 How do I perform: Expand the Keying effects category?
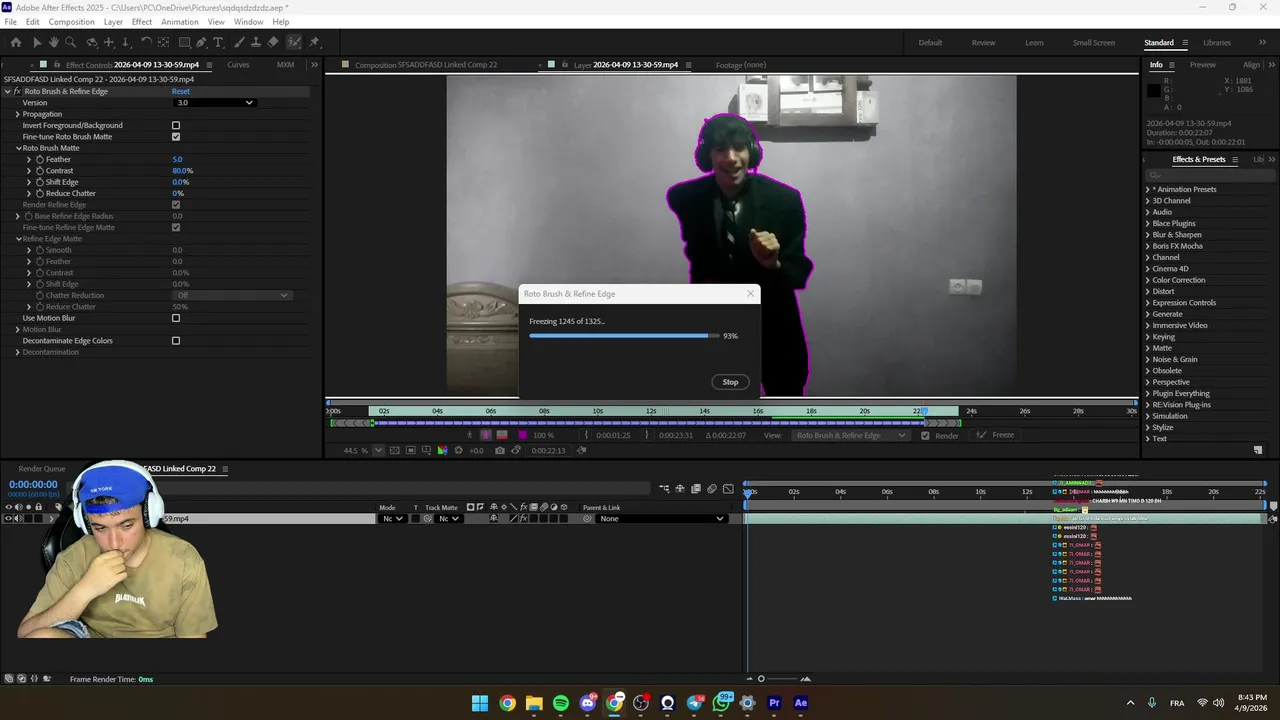(1148, 337)
